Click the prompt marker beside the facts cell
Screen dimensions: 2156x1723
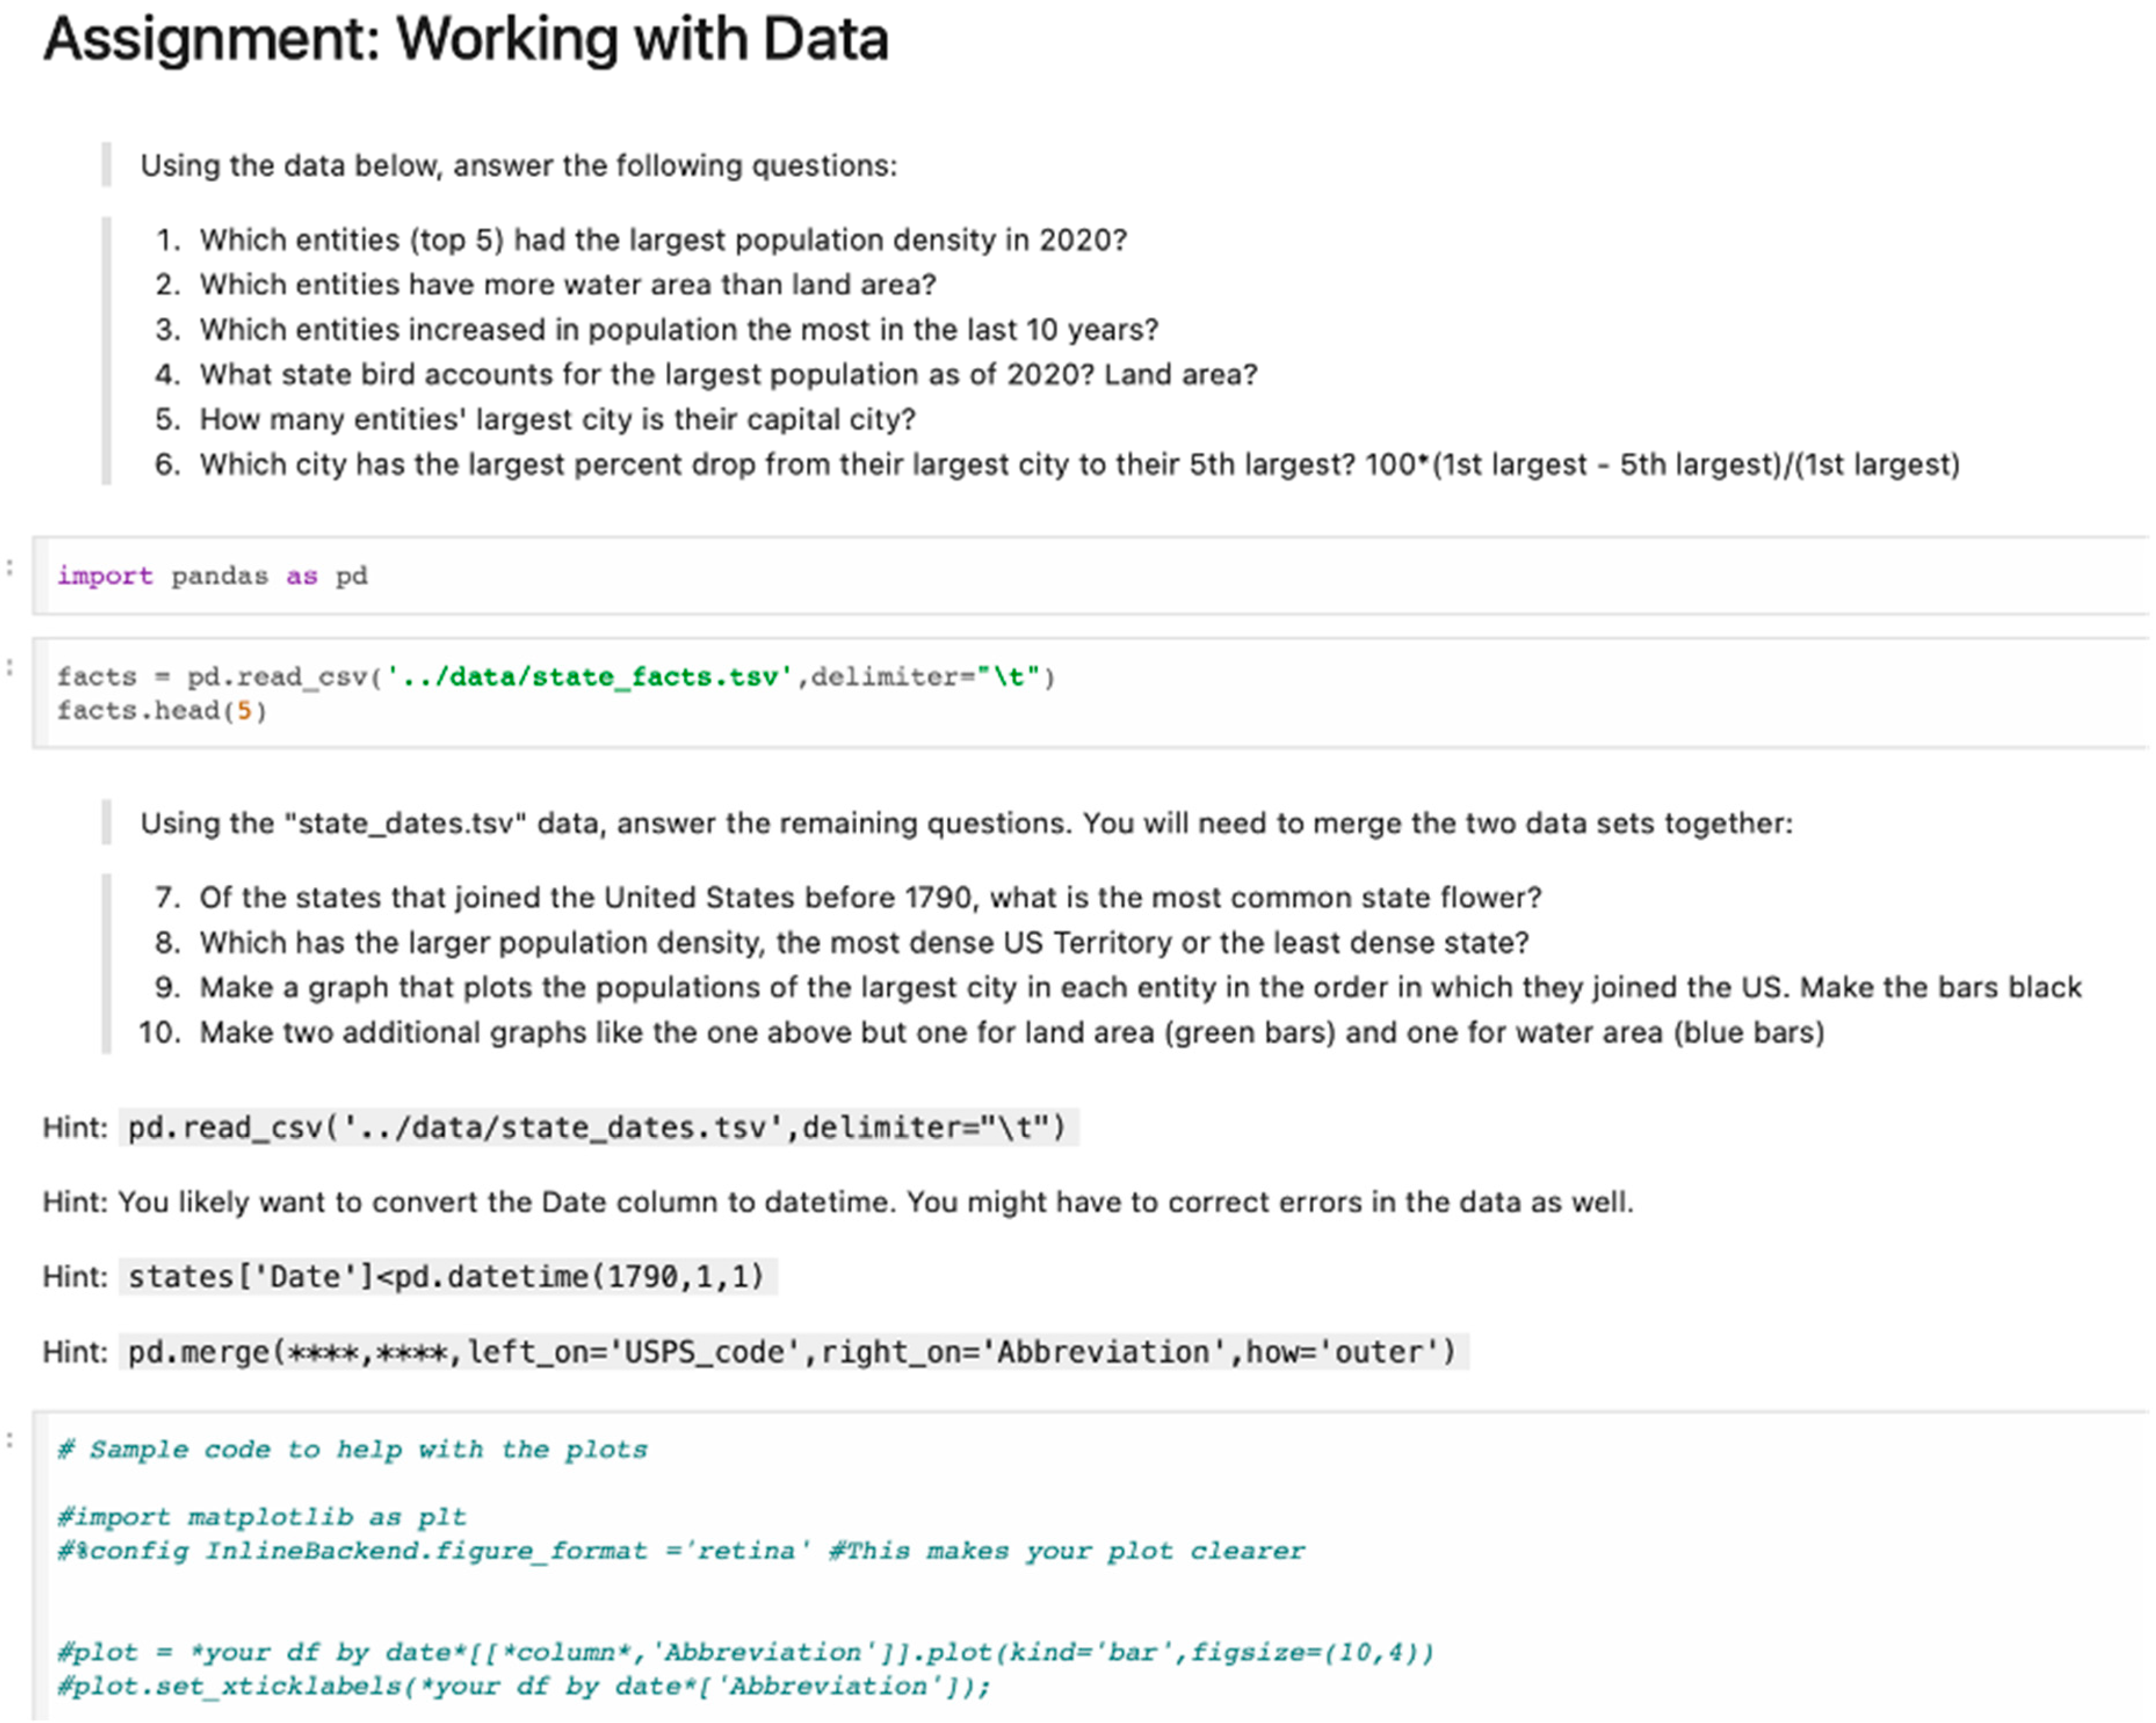(x=10, y=668)
